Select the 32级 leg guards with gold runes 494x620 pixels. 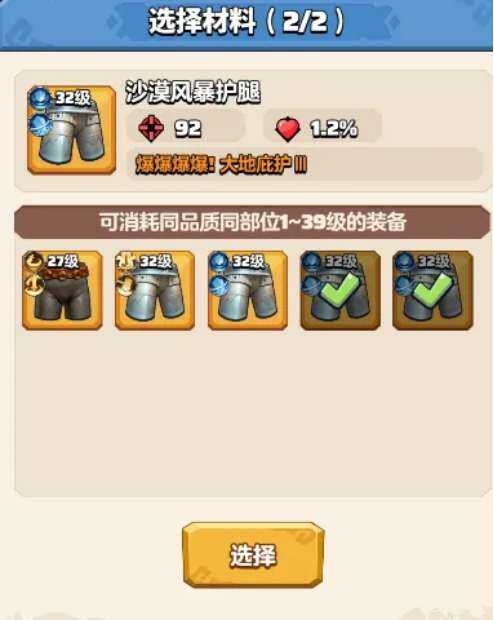(x=155, y=290)
